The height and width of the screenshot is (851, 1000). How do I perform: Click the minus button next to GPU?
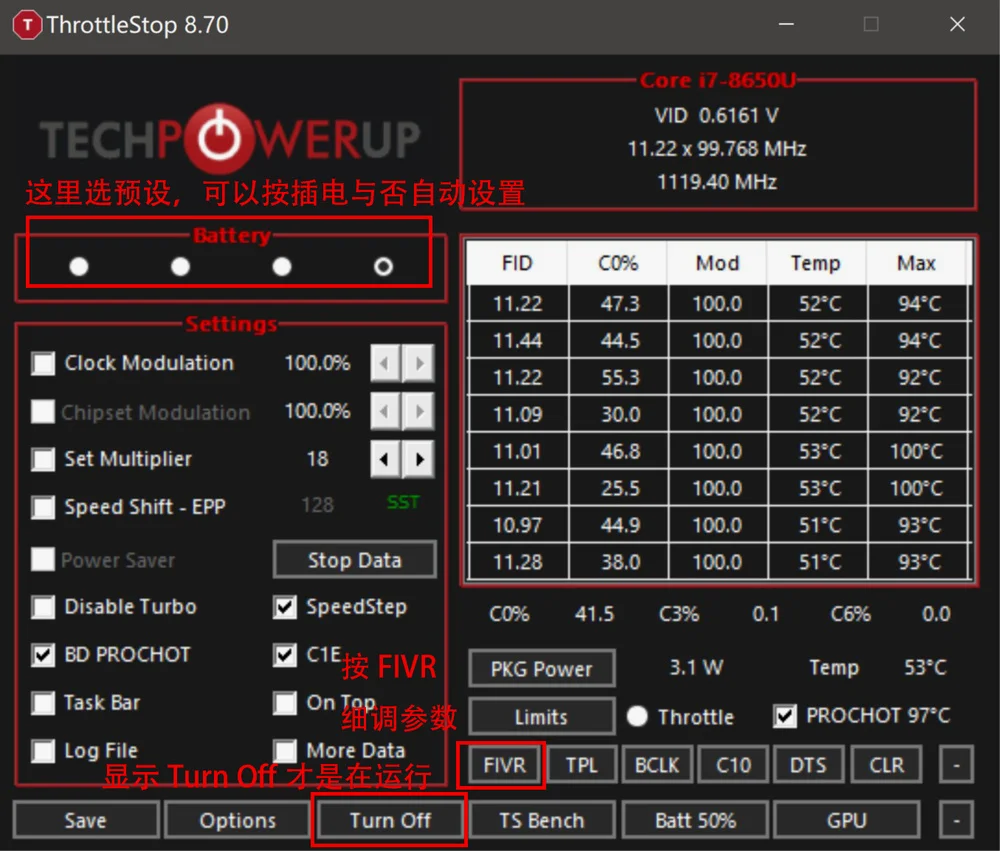[956, 820]
